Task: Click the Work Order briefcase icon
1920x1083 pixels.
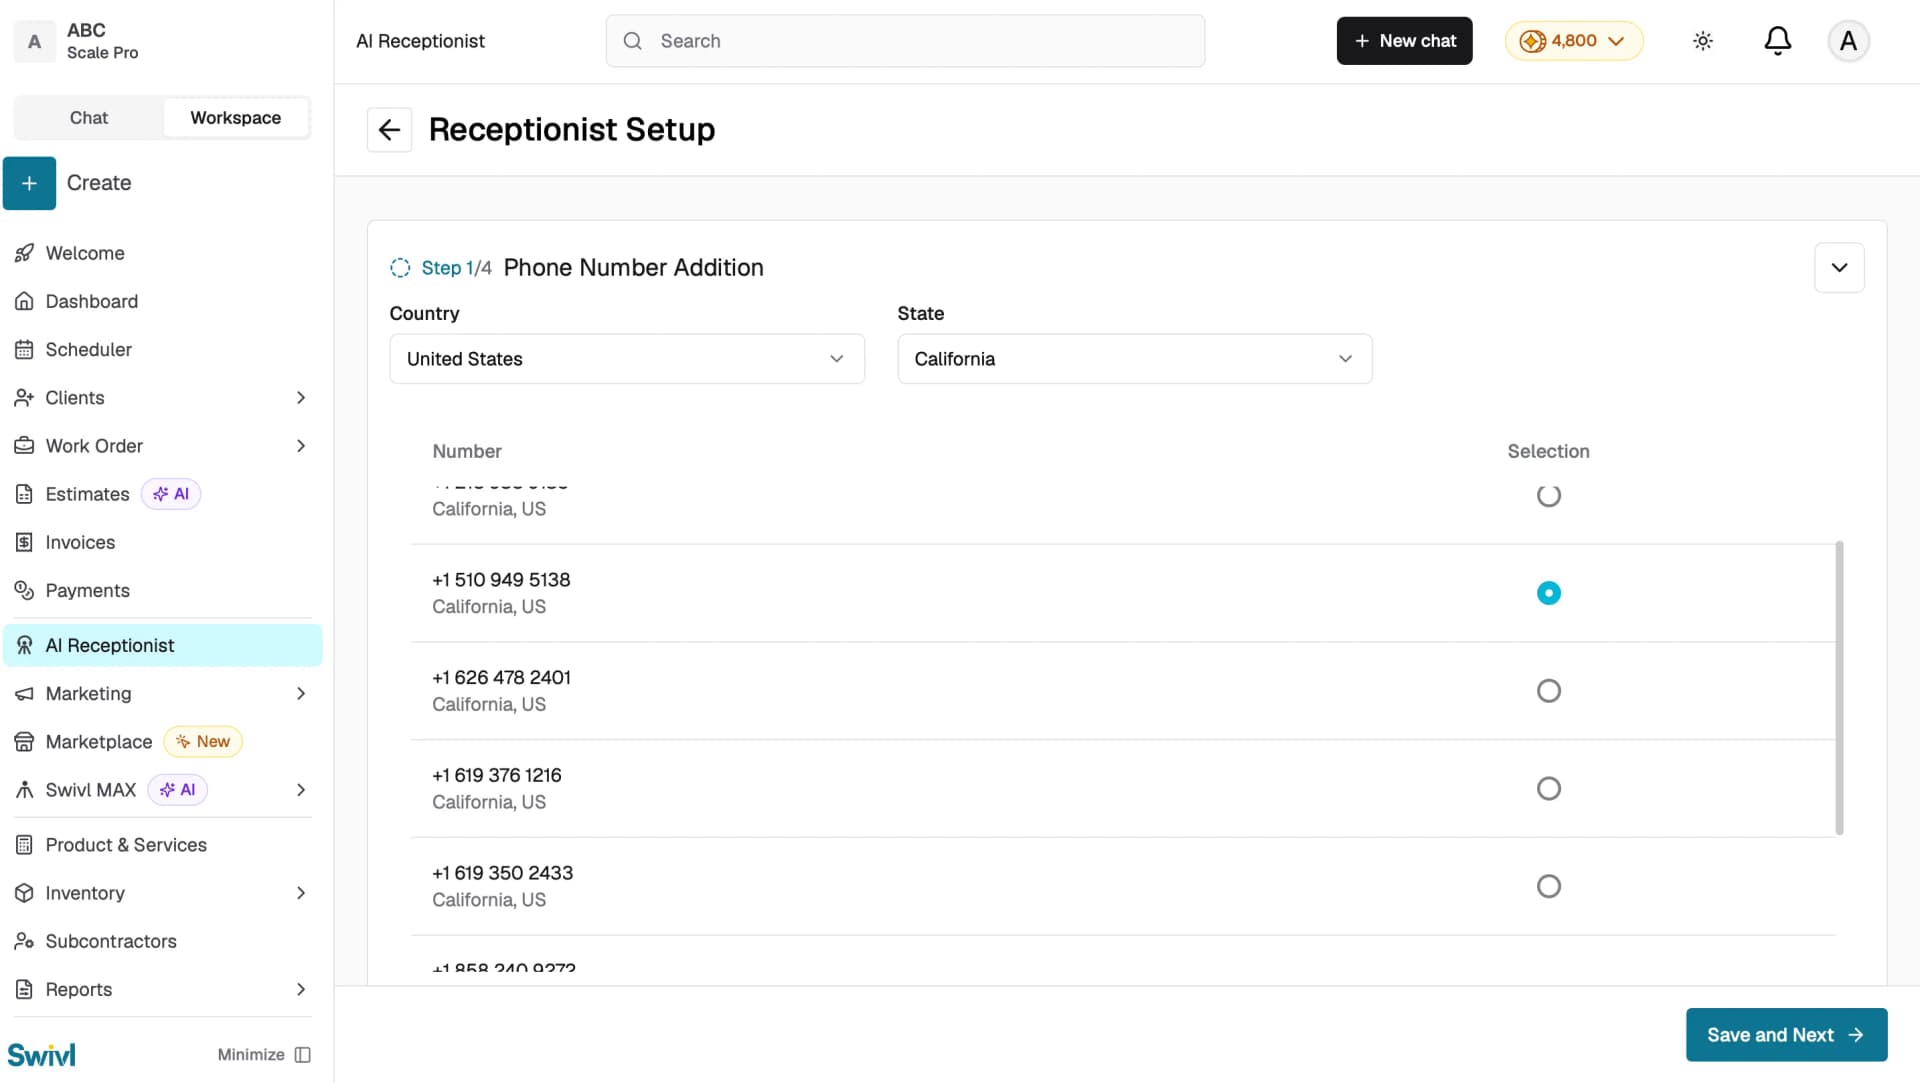Action: pos(24,446)
